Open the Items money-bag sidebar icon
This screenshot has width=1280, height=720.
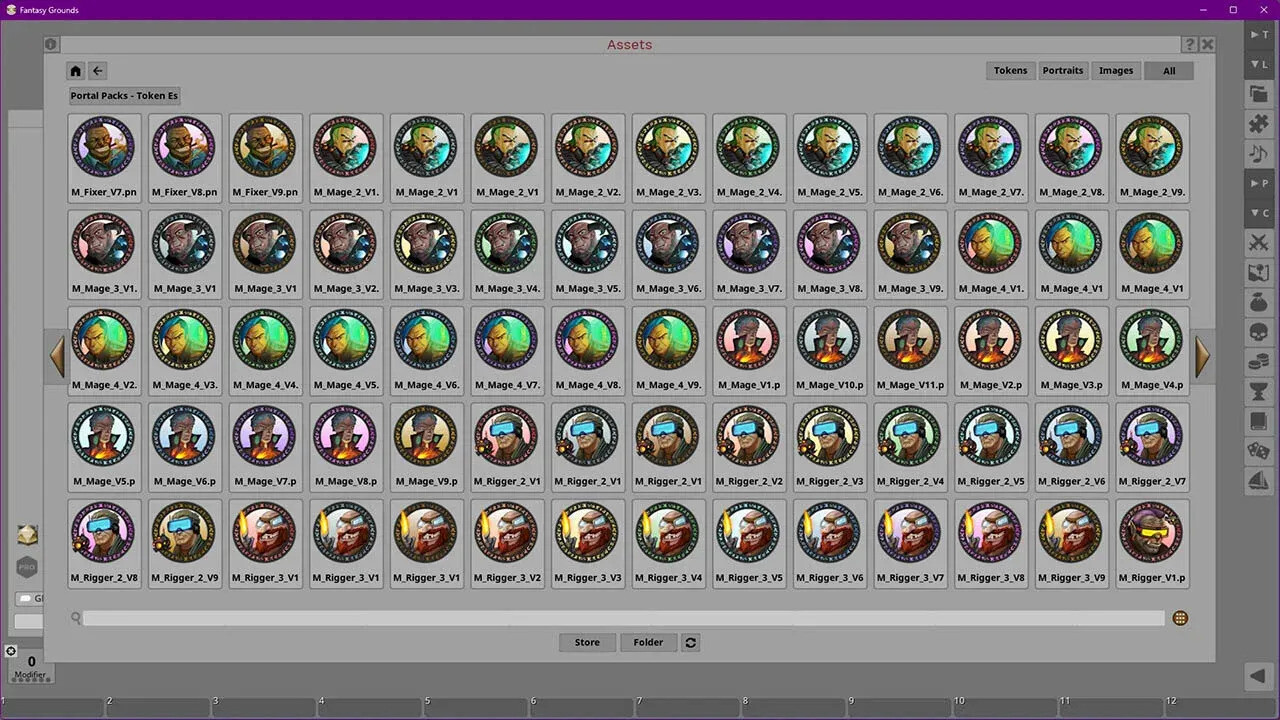[x=1258, y=302]
